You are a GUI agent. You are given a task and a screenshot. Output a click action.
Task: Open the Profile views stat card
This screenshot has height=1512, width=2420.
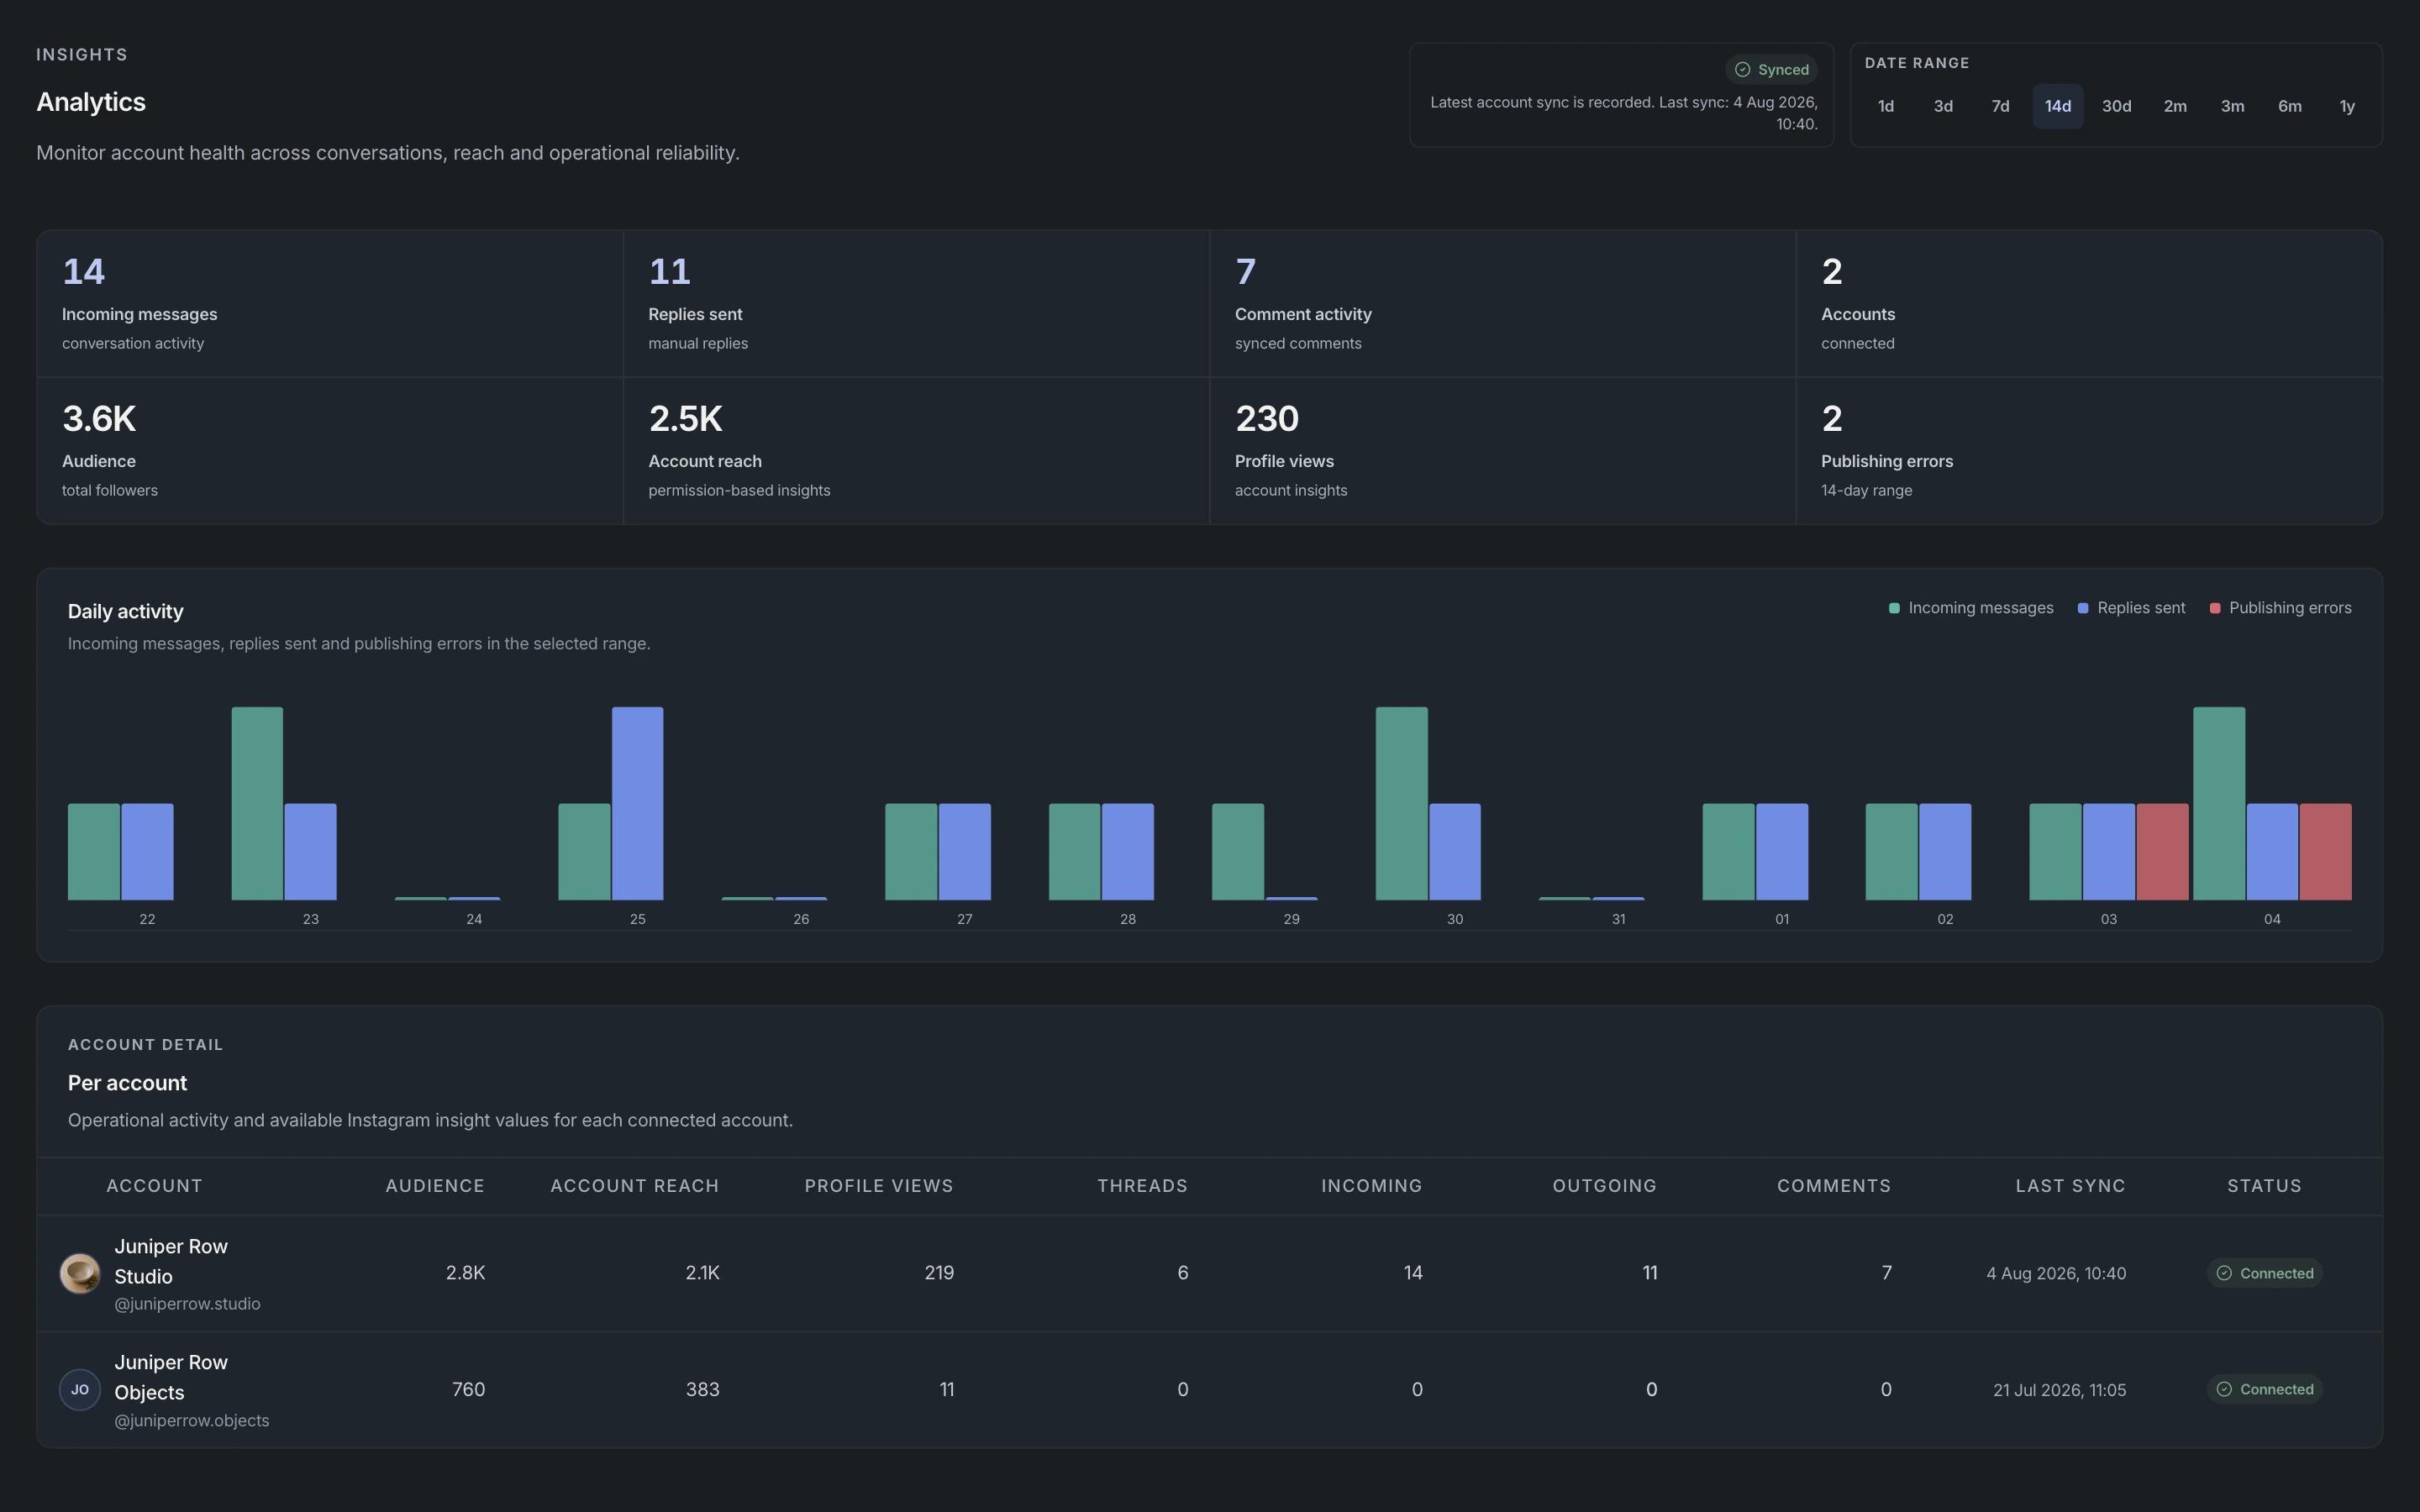point(1503,451)
